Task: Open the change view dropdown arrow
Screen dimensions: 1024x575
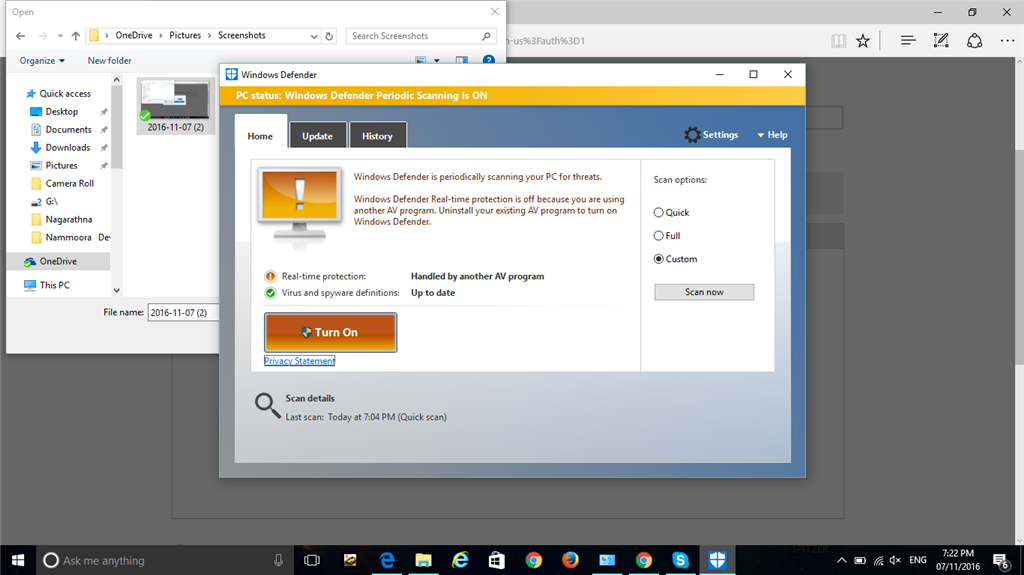Action: 437,60
